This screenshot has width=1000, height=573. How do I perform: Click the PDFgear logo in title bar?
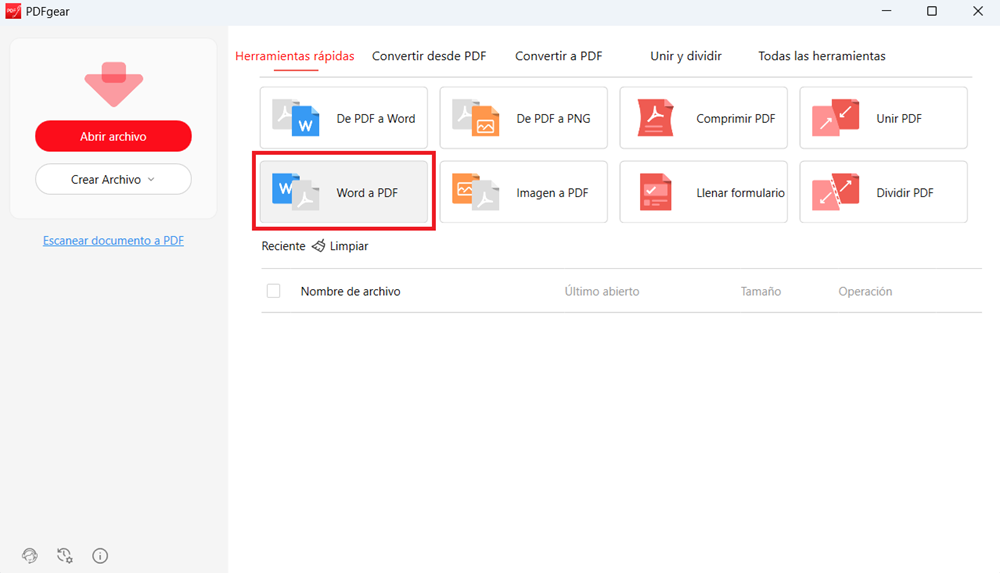13,11
